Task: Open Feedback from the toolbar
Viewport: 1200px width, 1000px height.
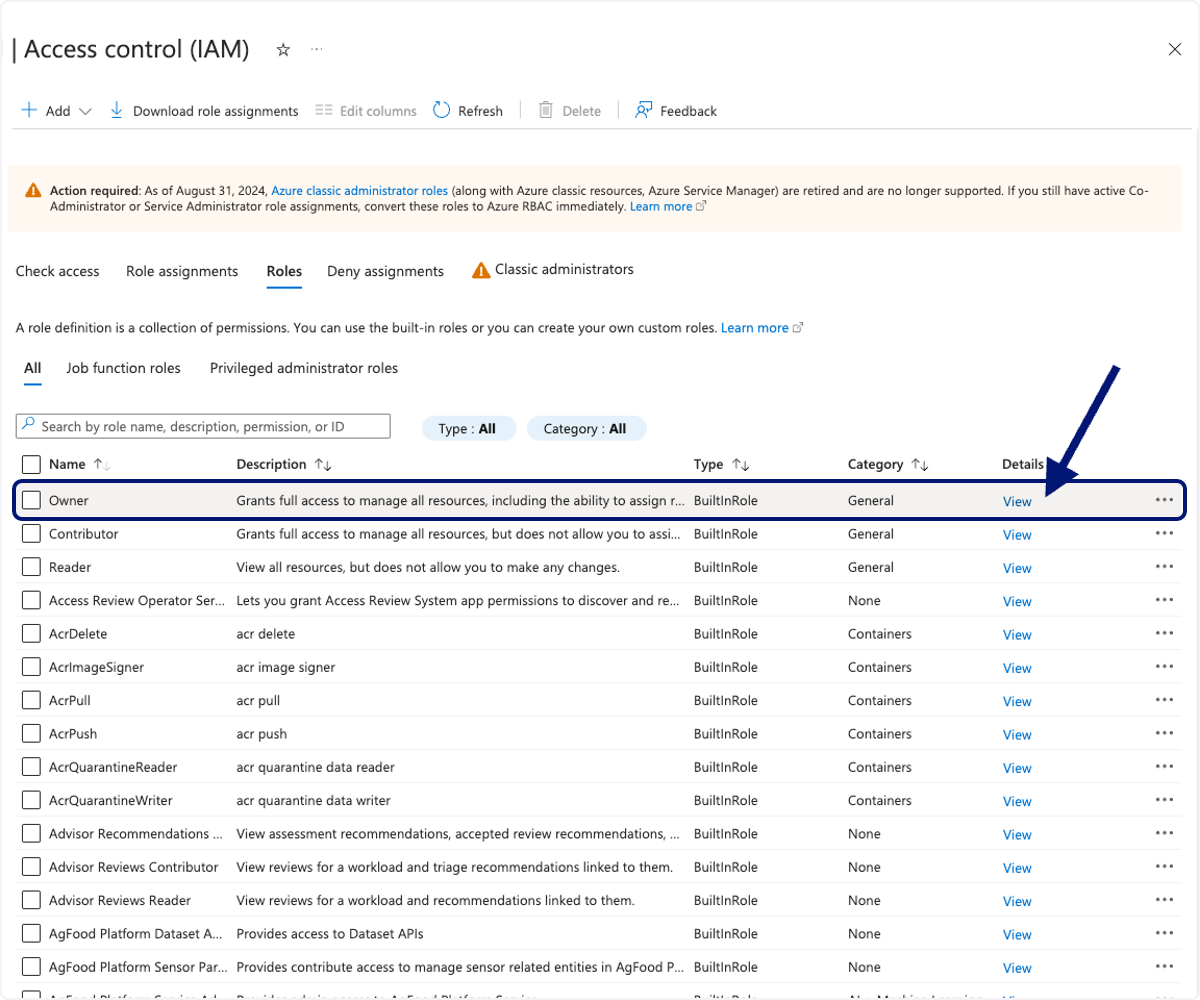Action: coord(676,111)
